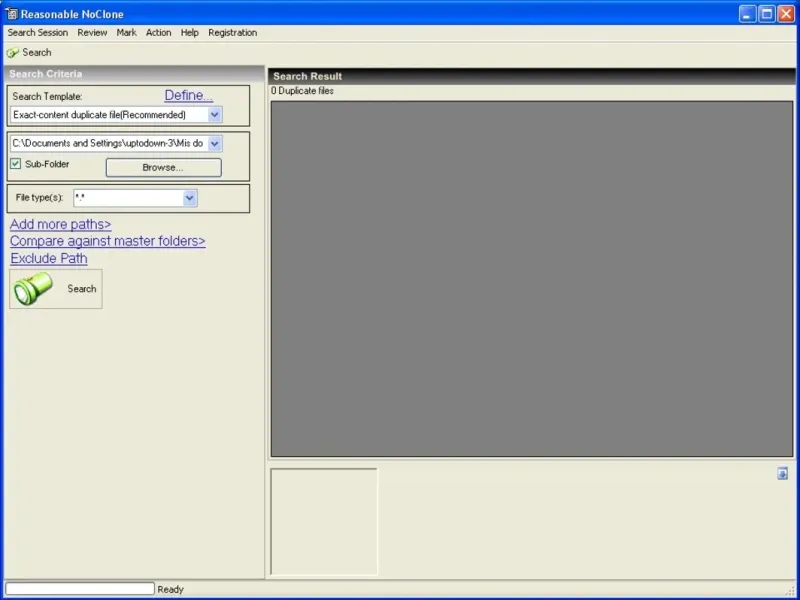
Task: Click the File type(s) input field
Action: pyautogui.click(x=129, y=198)
